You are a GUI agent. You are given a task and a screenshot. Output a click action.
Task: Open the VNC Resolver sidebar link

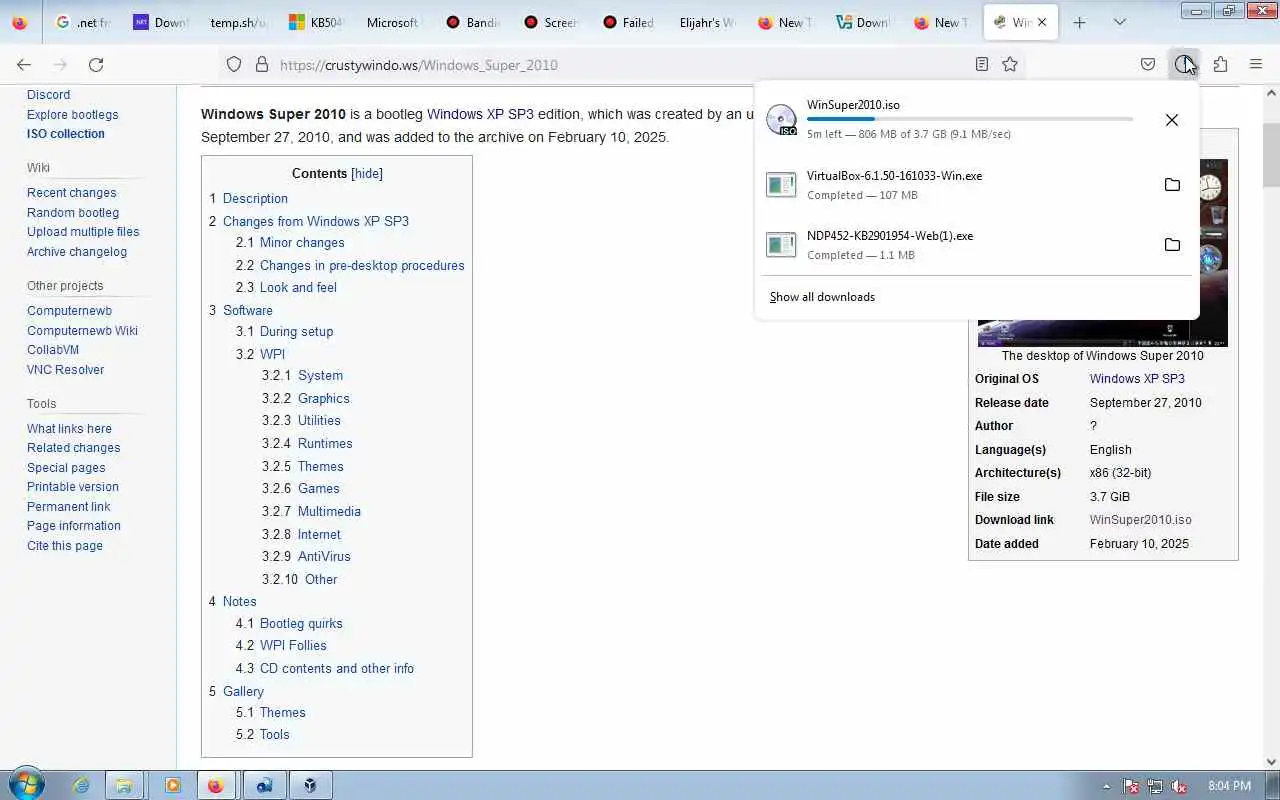pyautogui.click(x=65, y=370)
